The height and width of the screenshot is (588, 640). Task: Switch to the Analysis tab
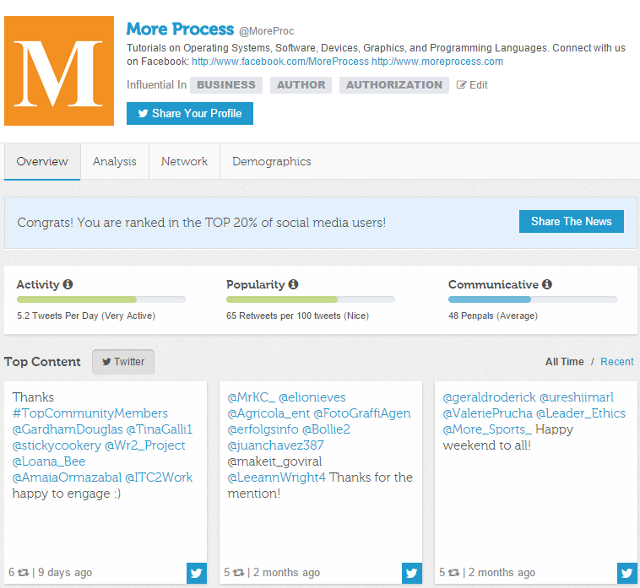tap(114, 161)
